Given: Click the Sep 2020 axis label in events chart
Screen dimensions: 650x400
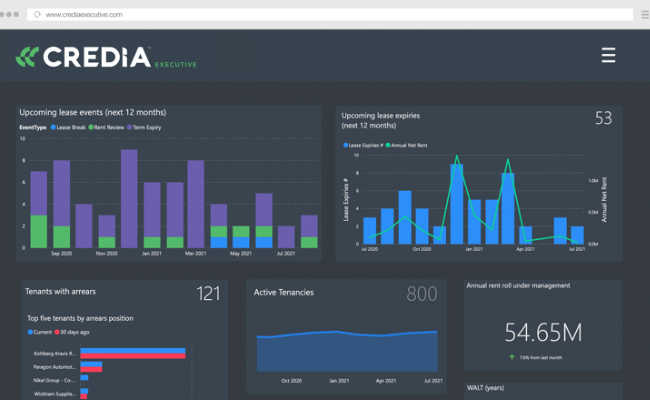Looking at the screenshot, I should [61, 253].
